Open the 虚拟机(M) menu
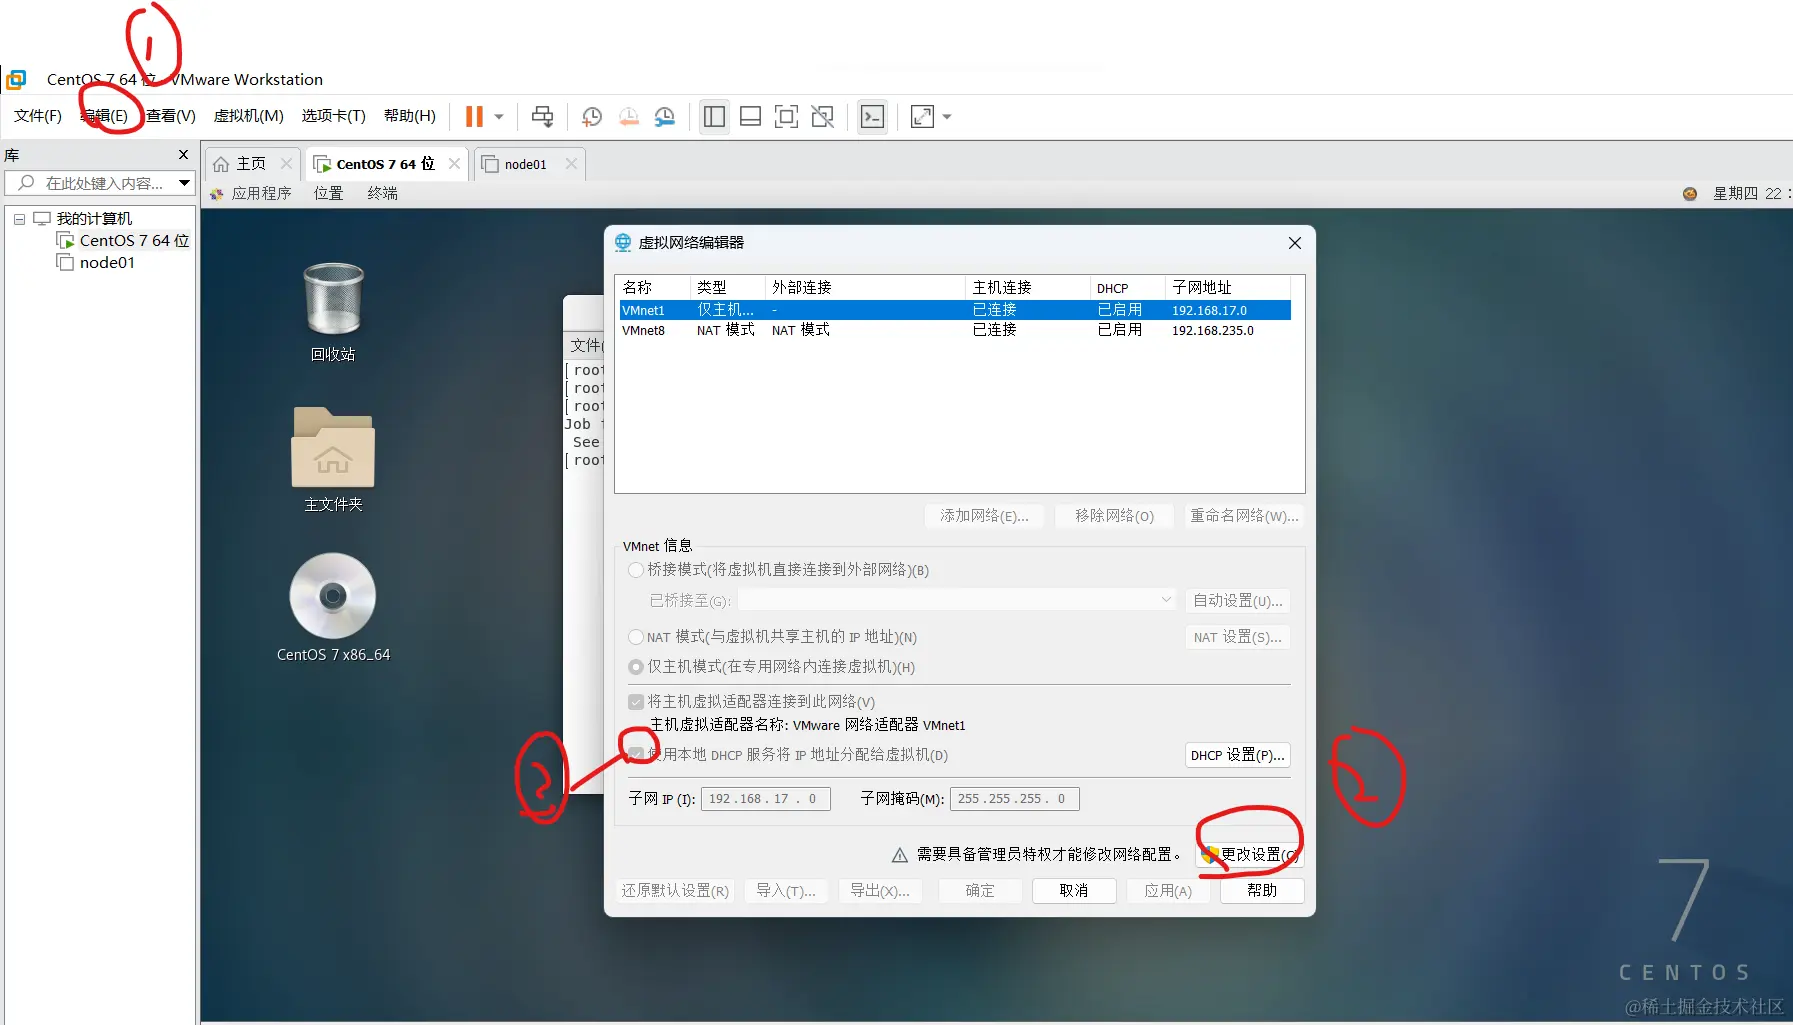Image resolution: width=1793 pixels, height=1025 pixels. (249, 116)
